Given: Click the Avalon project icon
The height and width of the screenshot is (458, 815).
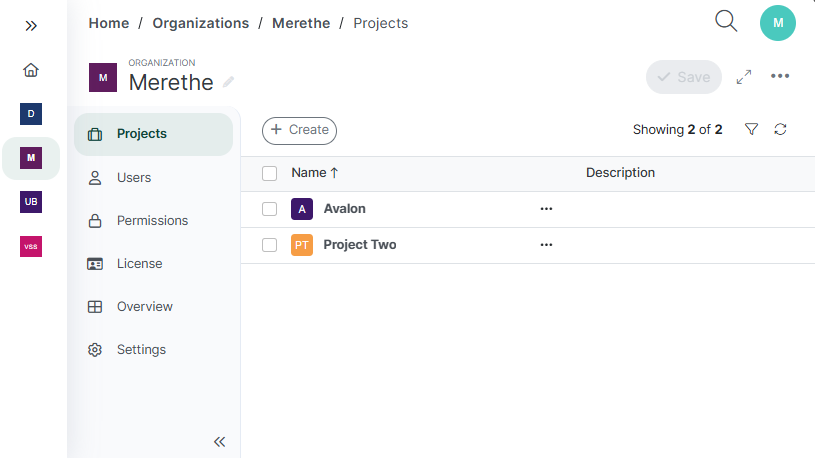Looking at the screenshot, I should pyautogui.click(x=302, y=209).
